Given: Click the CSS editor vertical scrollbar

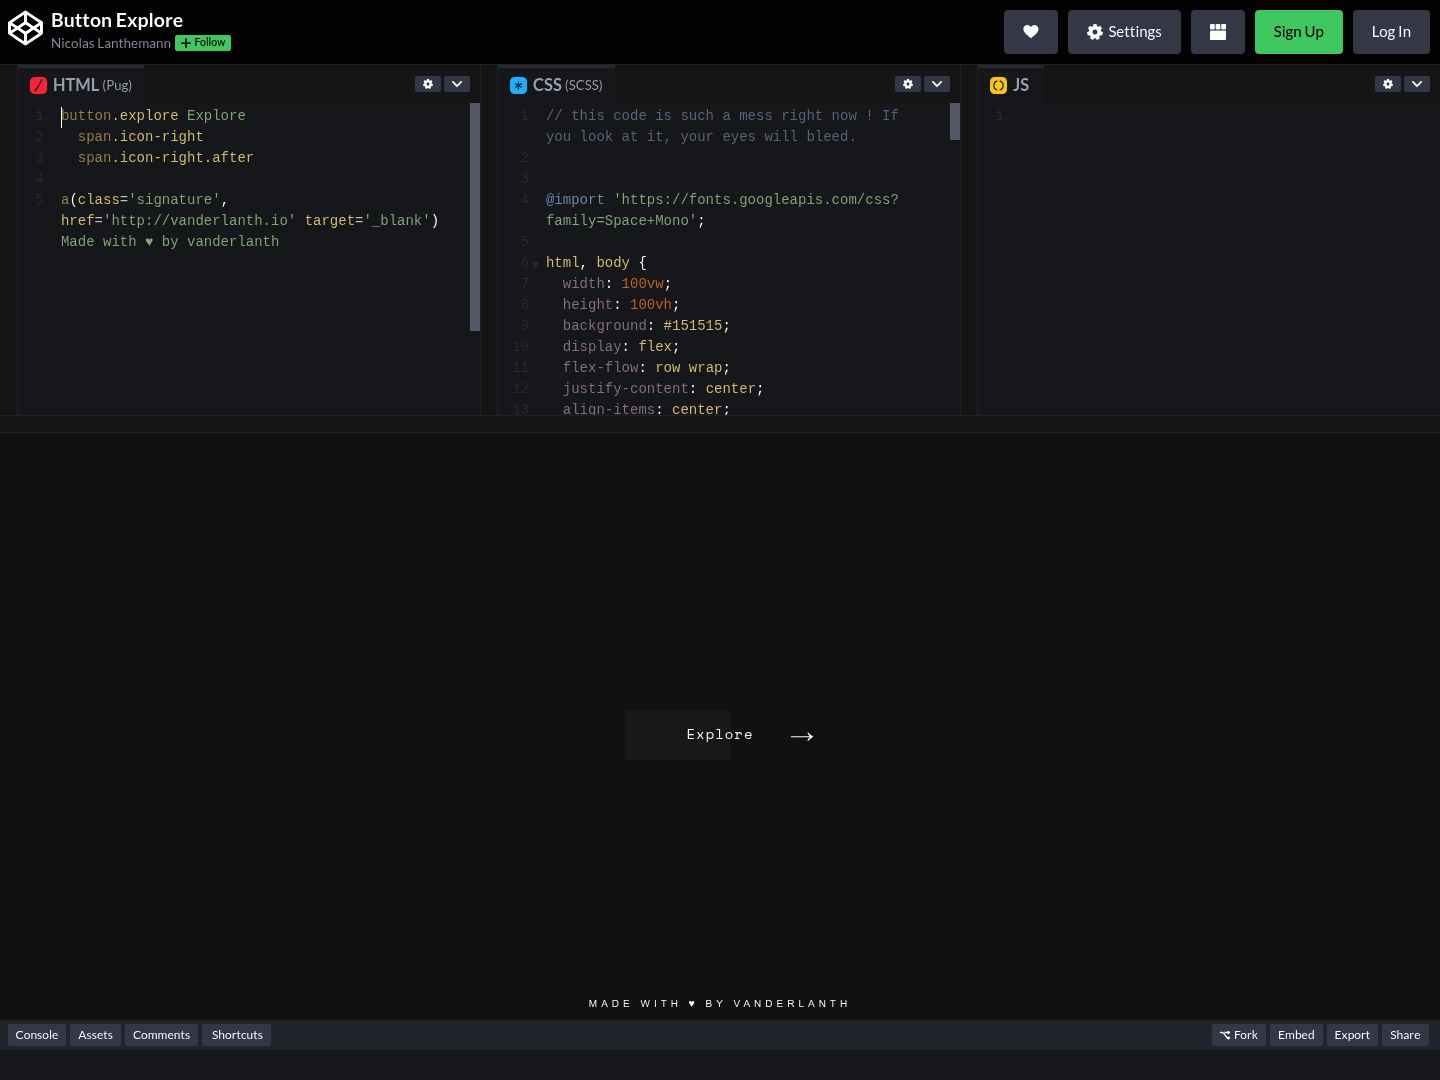Looking at the screenshot, I should (x=955, y=121).
